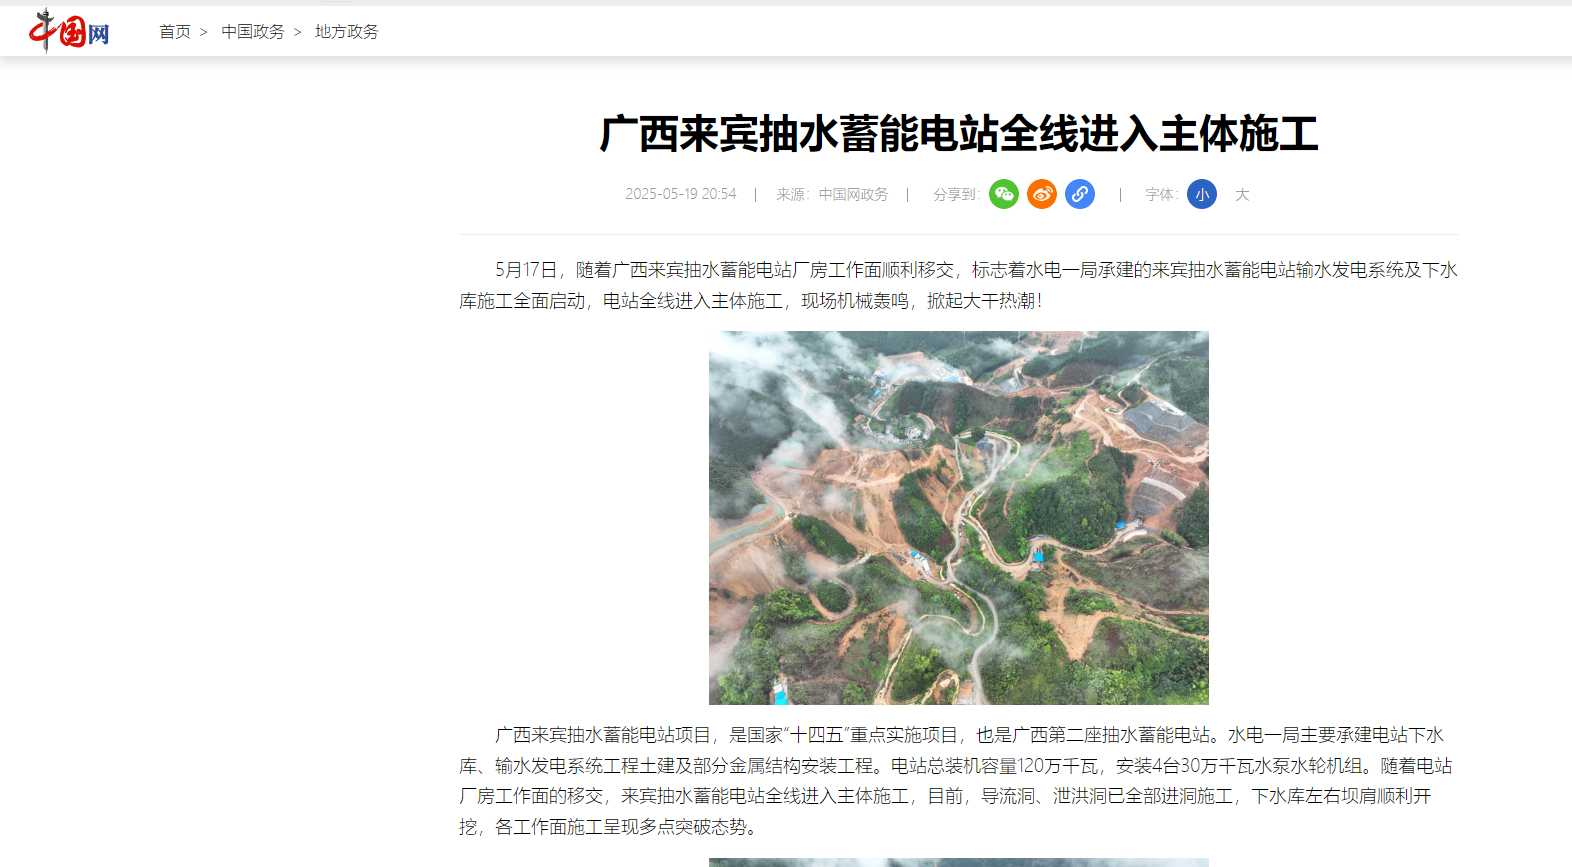The height and width of the screenshot is (867, 1572).
Task: Share article via WeChat icon
Action: (x=1004, y=194)
